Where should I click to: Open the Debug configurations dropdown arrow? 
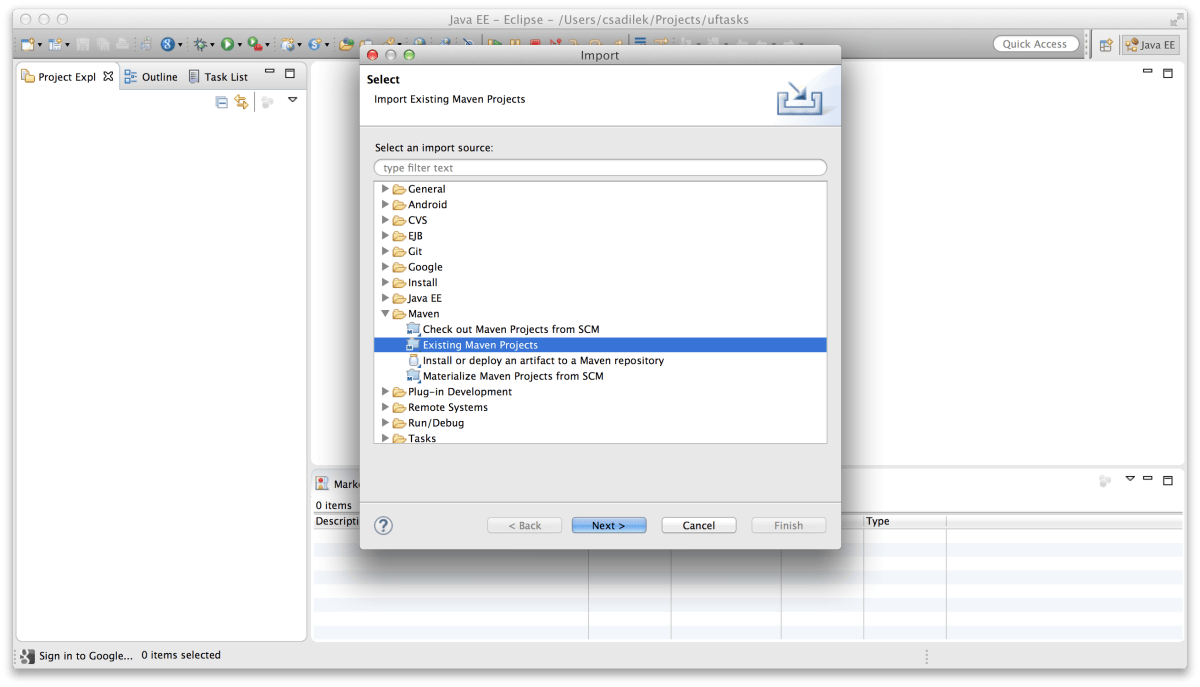213,45
